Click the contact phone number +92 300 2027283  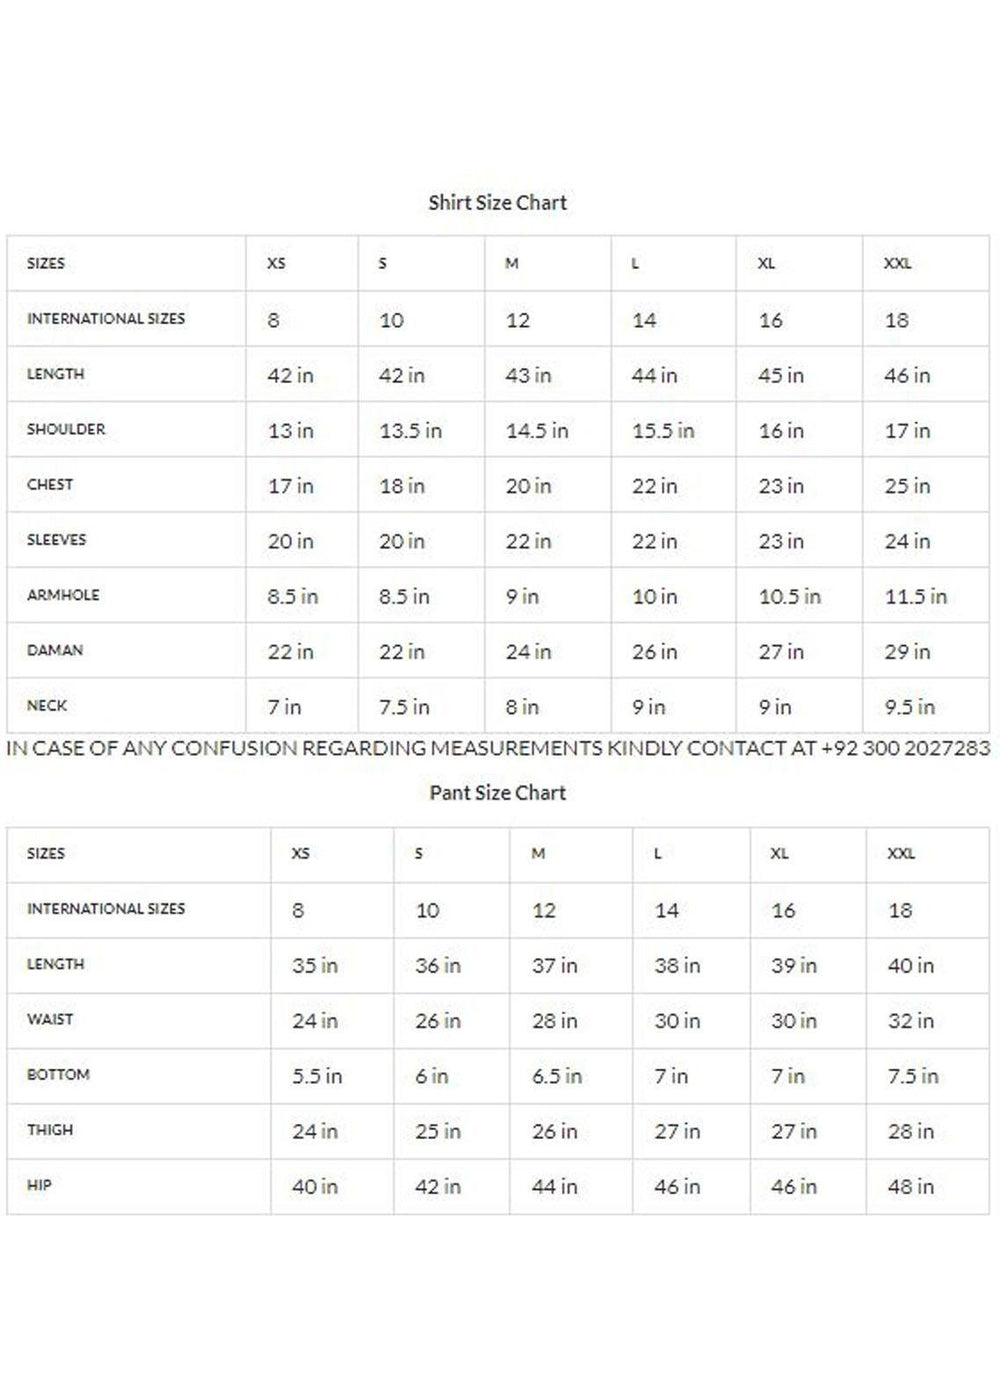pos(905,748)
